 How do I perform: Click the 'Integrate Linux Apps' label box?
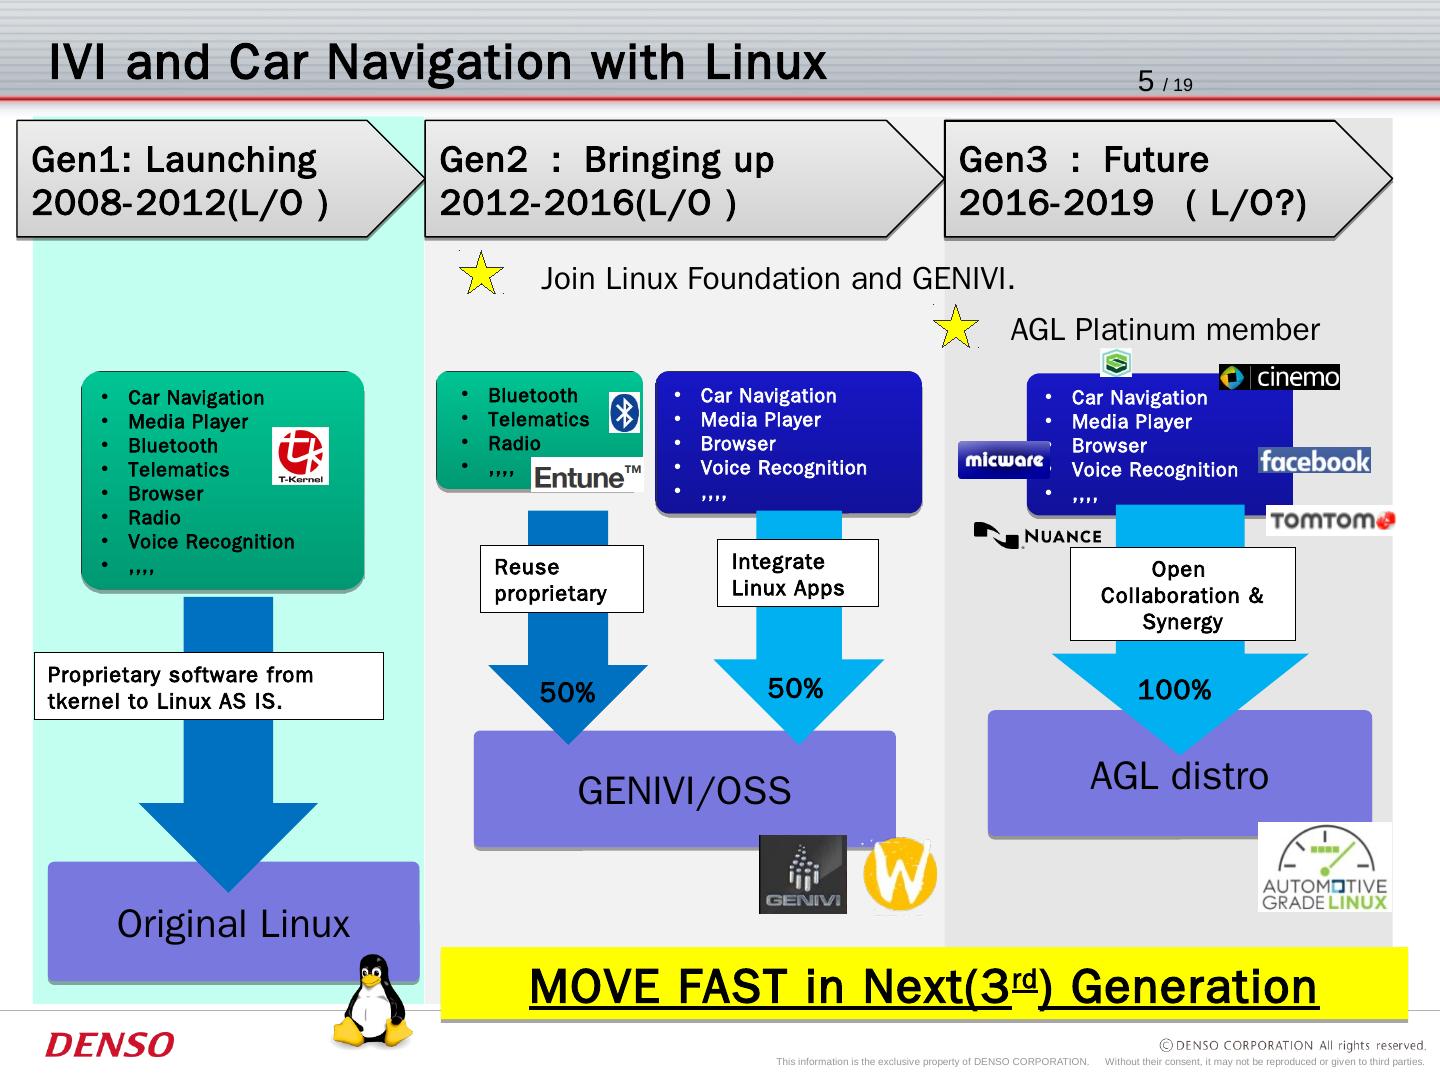tap(797, 574)
